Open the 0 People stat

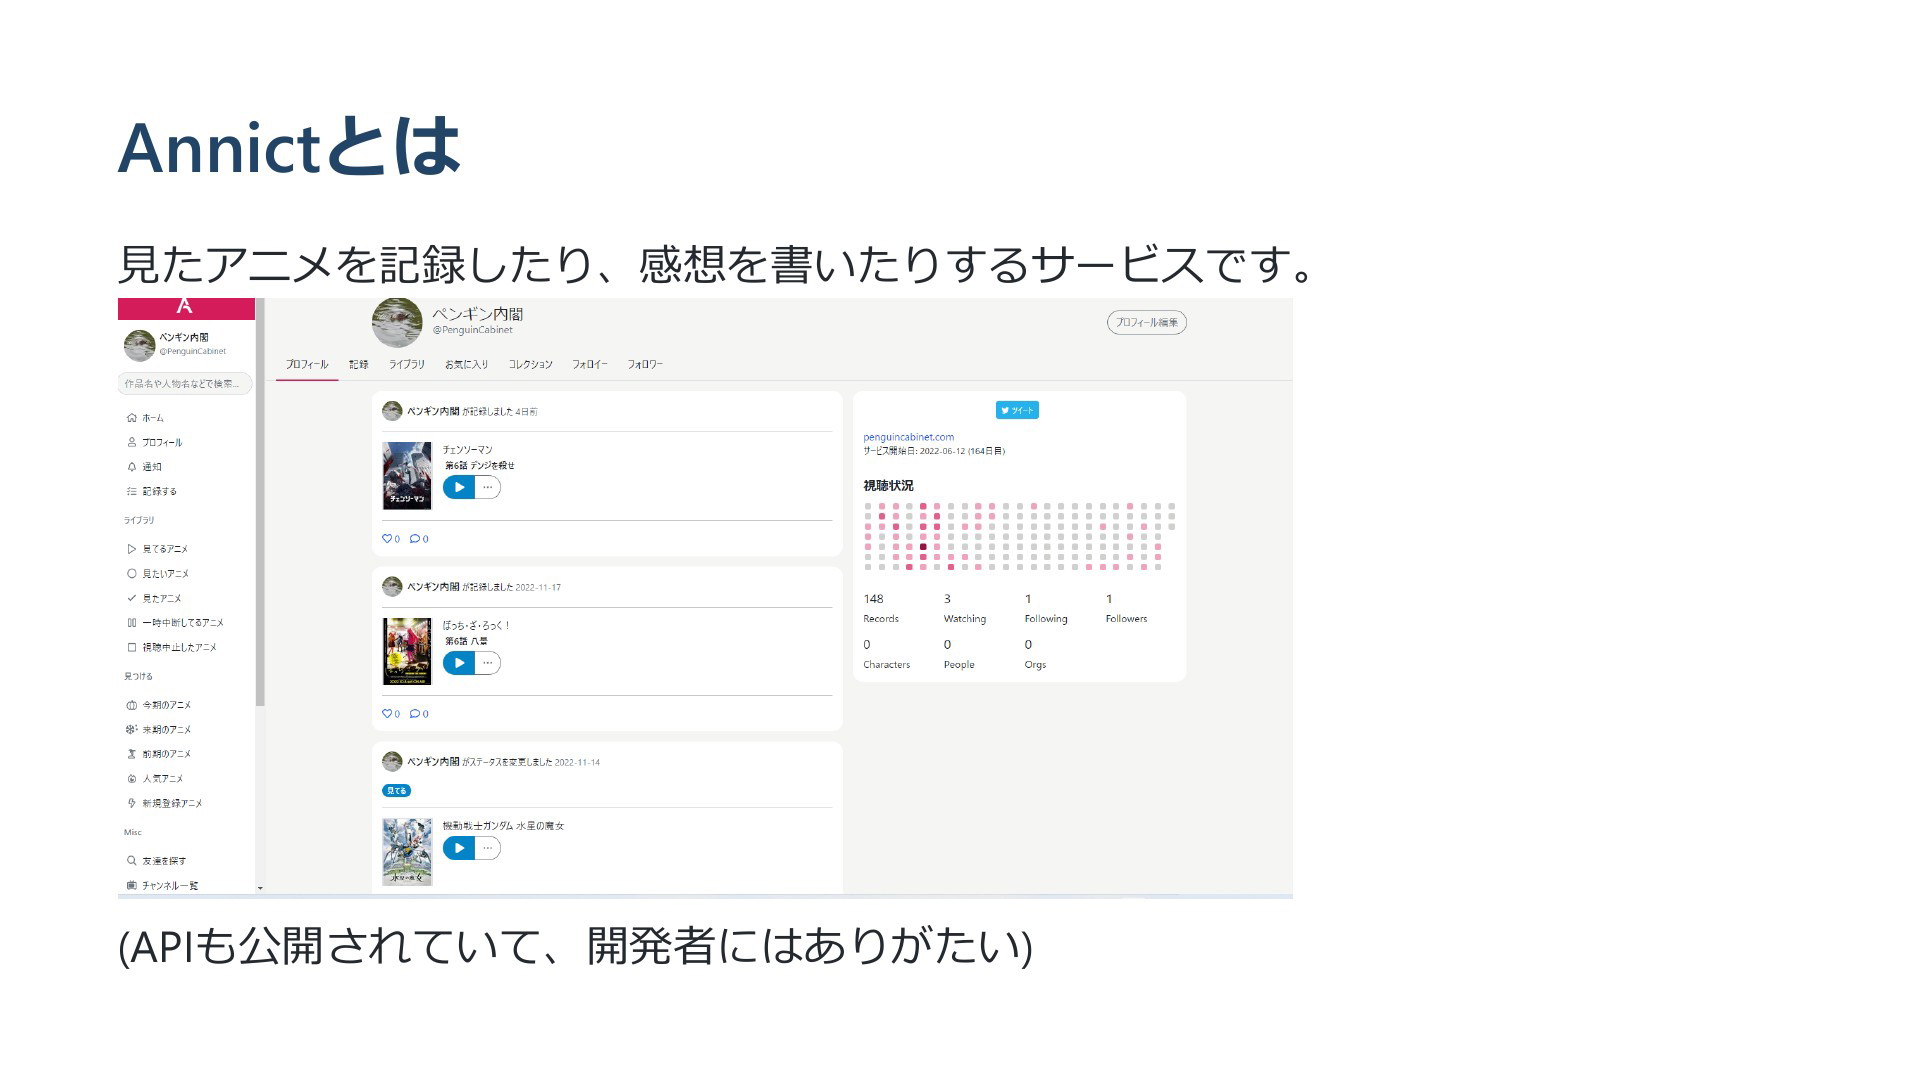pos(959,654)
